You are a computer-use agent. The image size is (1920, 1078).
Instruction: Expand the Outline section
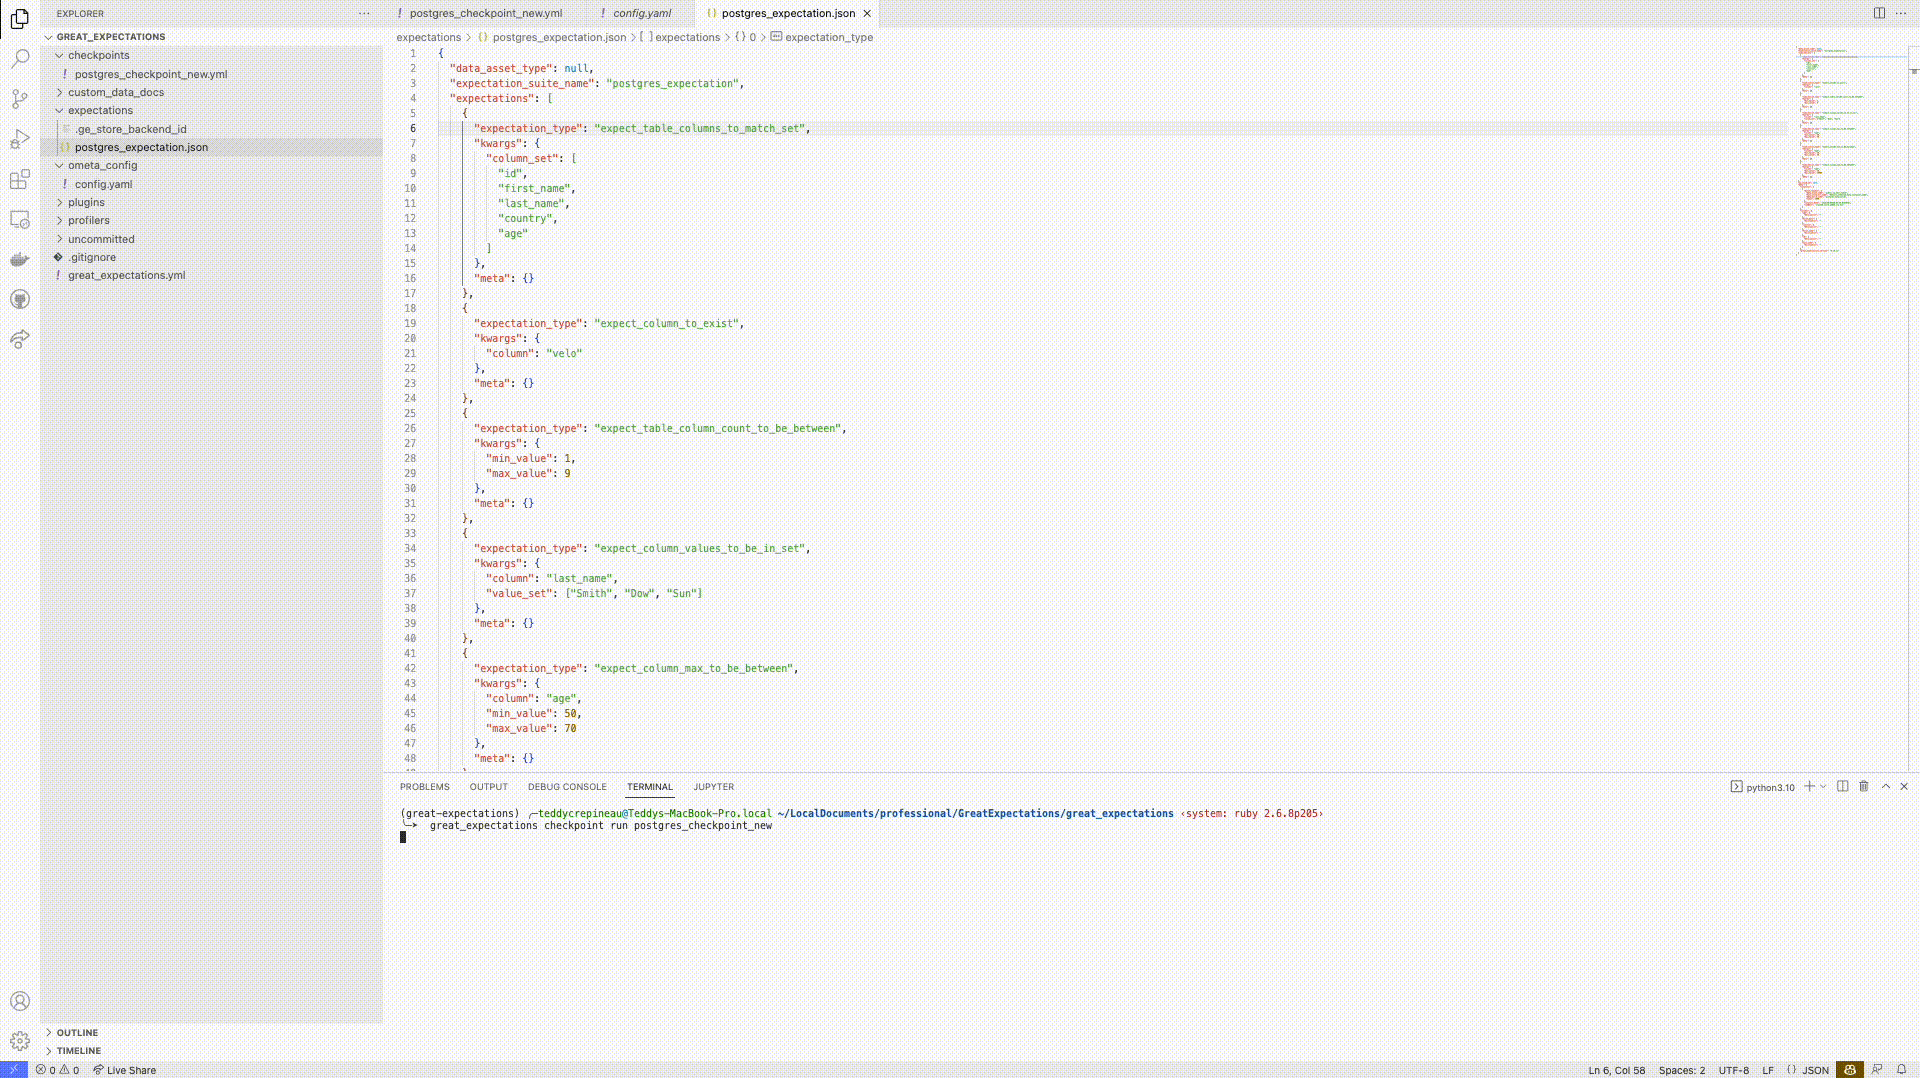[x=77, y=1032]
